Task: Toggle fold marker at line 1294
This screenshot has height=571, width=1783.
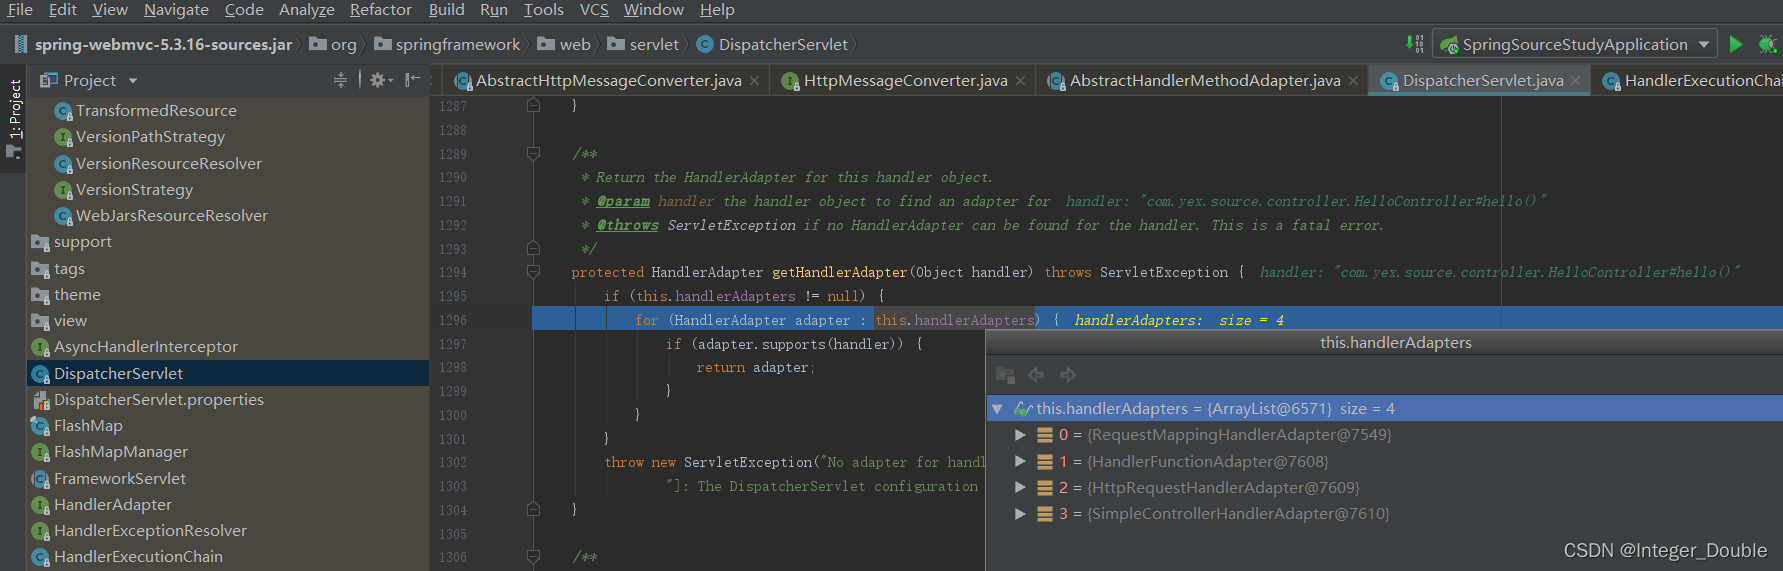Action: [533, 272]
